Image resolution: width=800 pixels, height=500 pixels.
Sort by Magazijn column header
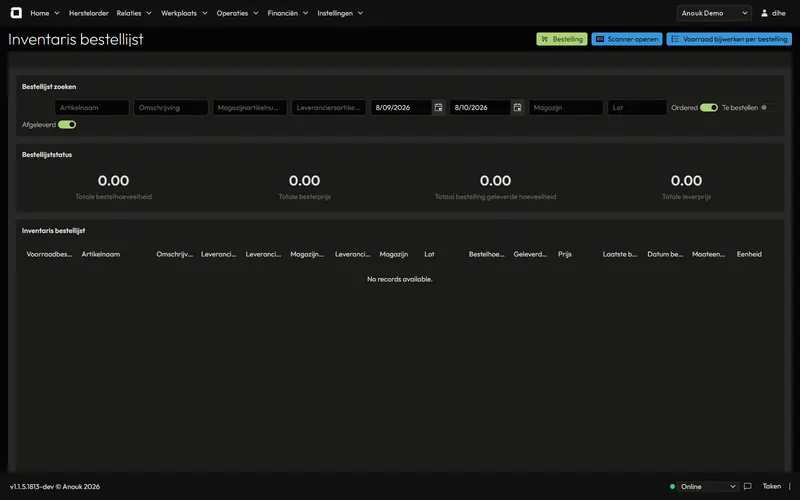[393, 254]
